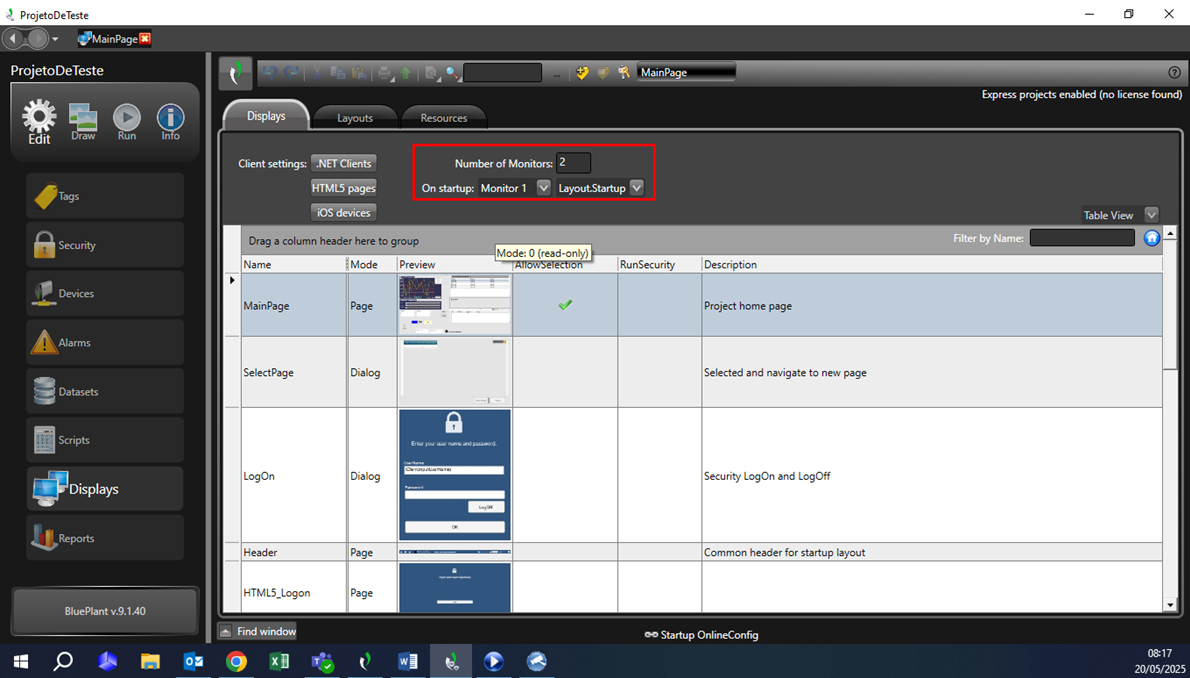Click the Print toolbar icon
Image resolution: width=1190 pixels, height=678 pixels.
point(386,73)
